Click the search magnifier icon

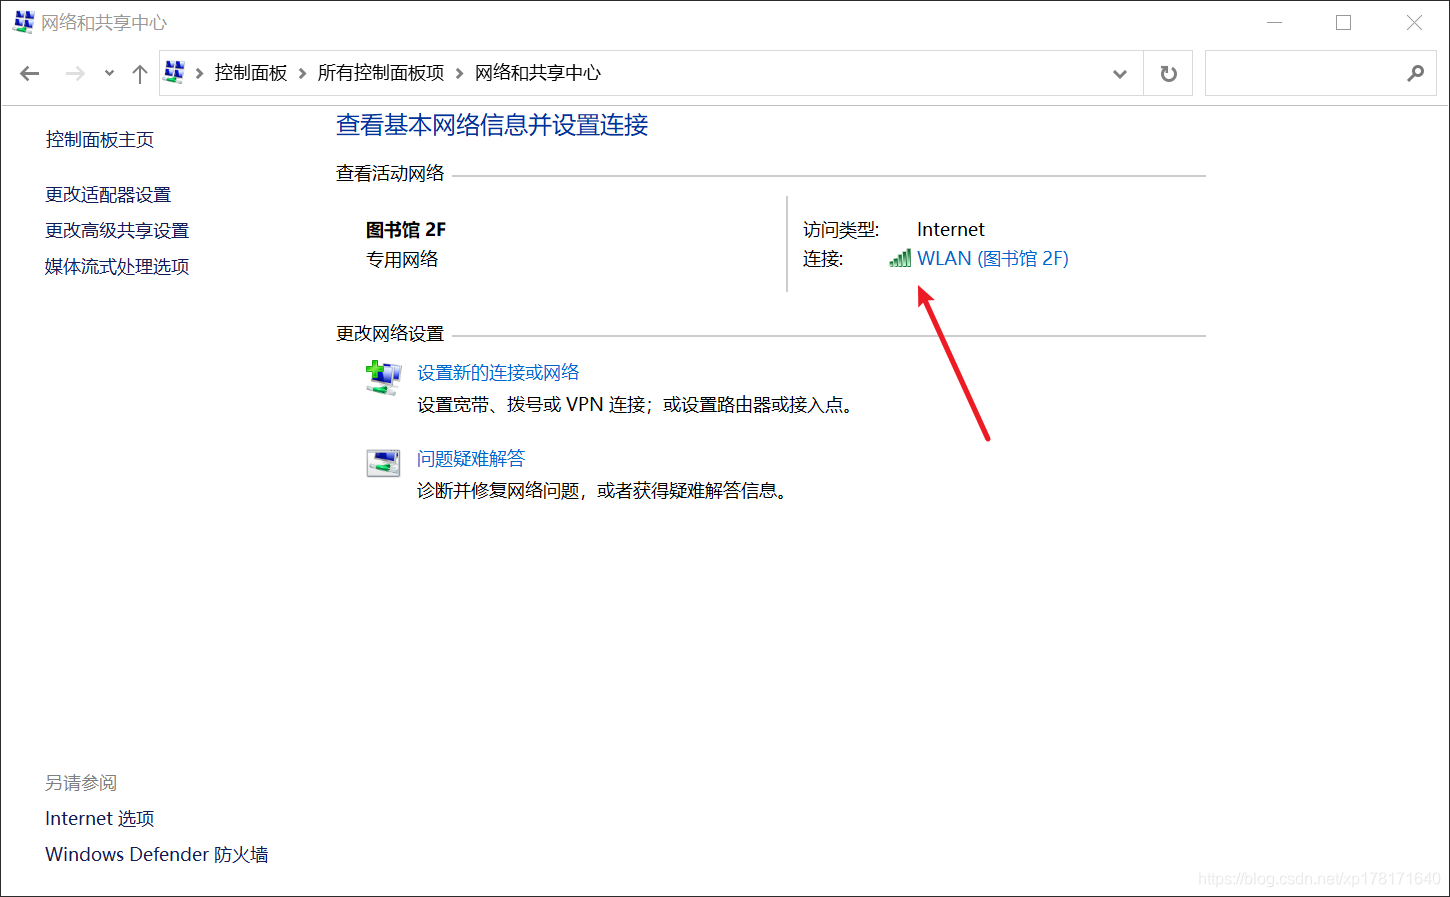pyautogui.click(x=1415, y=73)
